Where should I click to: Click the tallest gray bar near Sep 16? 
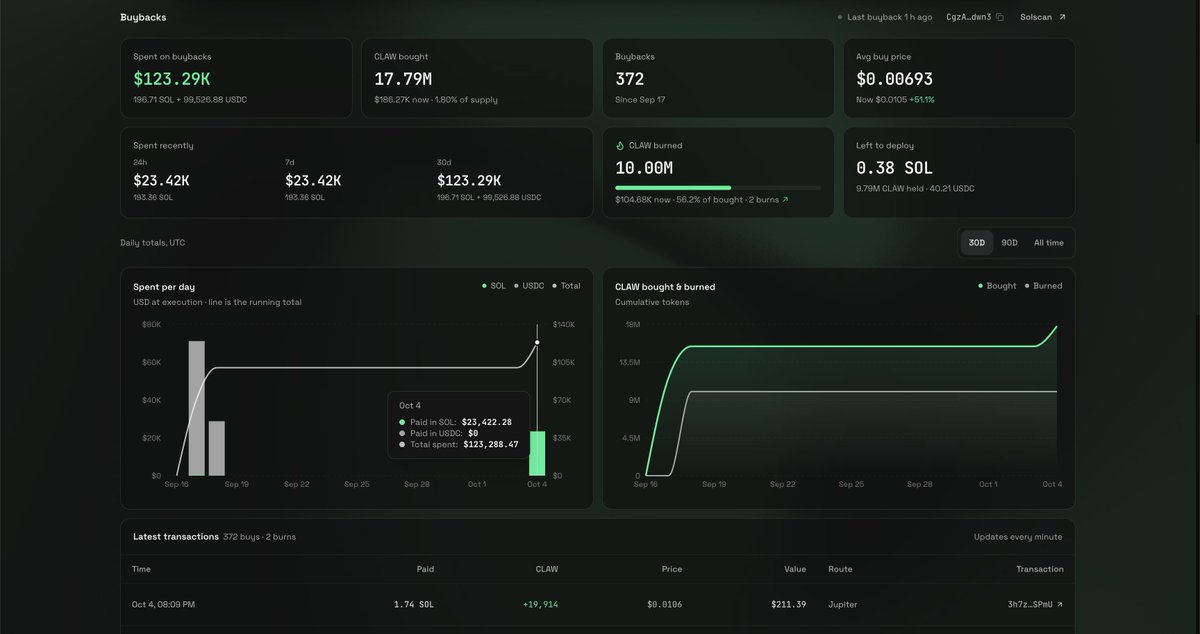tap(196, 408)
